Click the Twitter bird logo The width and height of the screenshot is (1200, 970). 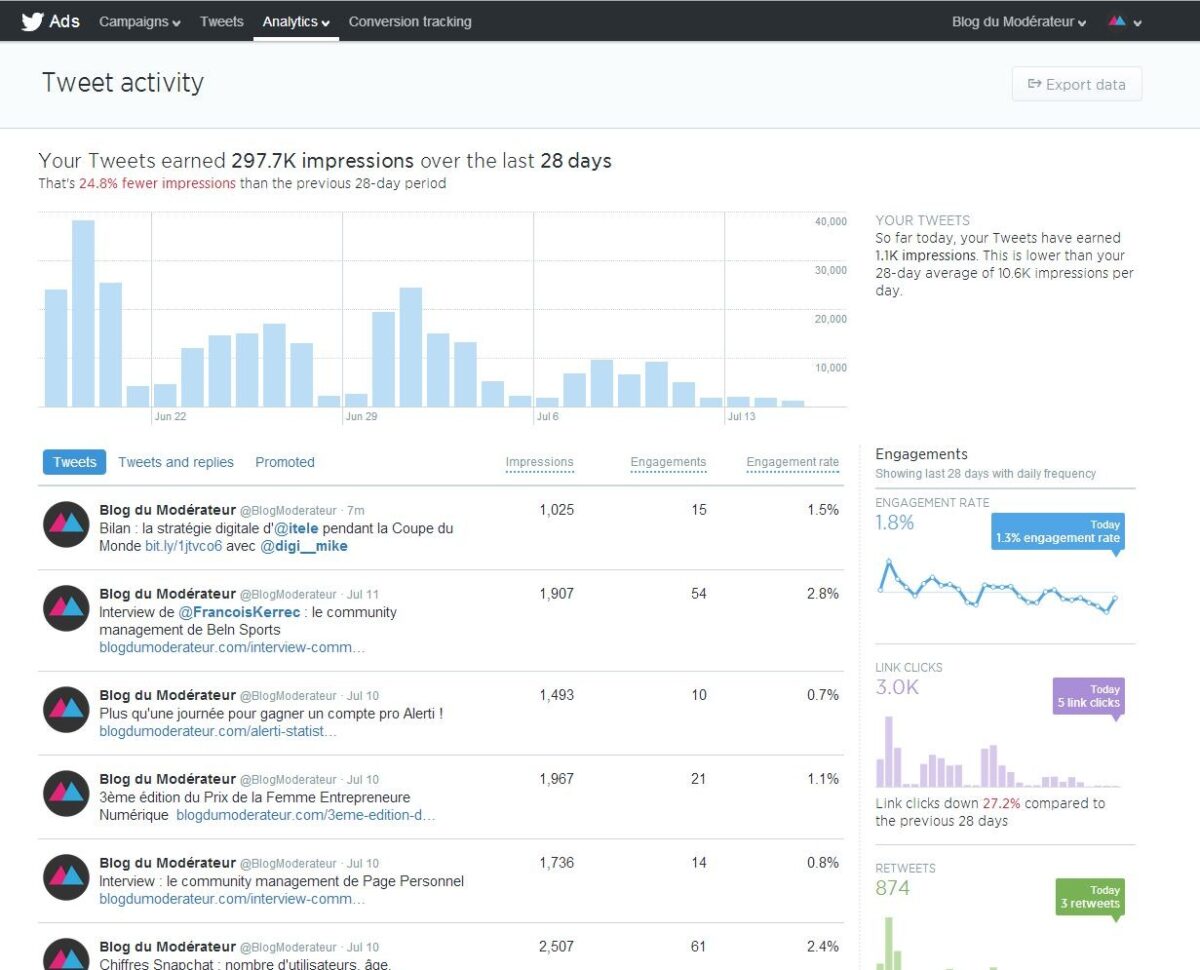tap(32, 21)
